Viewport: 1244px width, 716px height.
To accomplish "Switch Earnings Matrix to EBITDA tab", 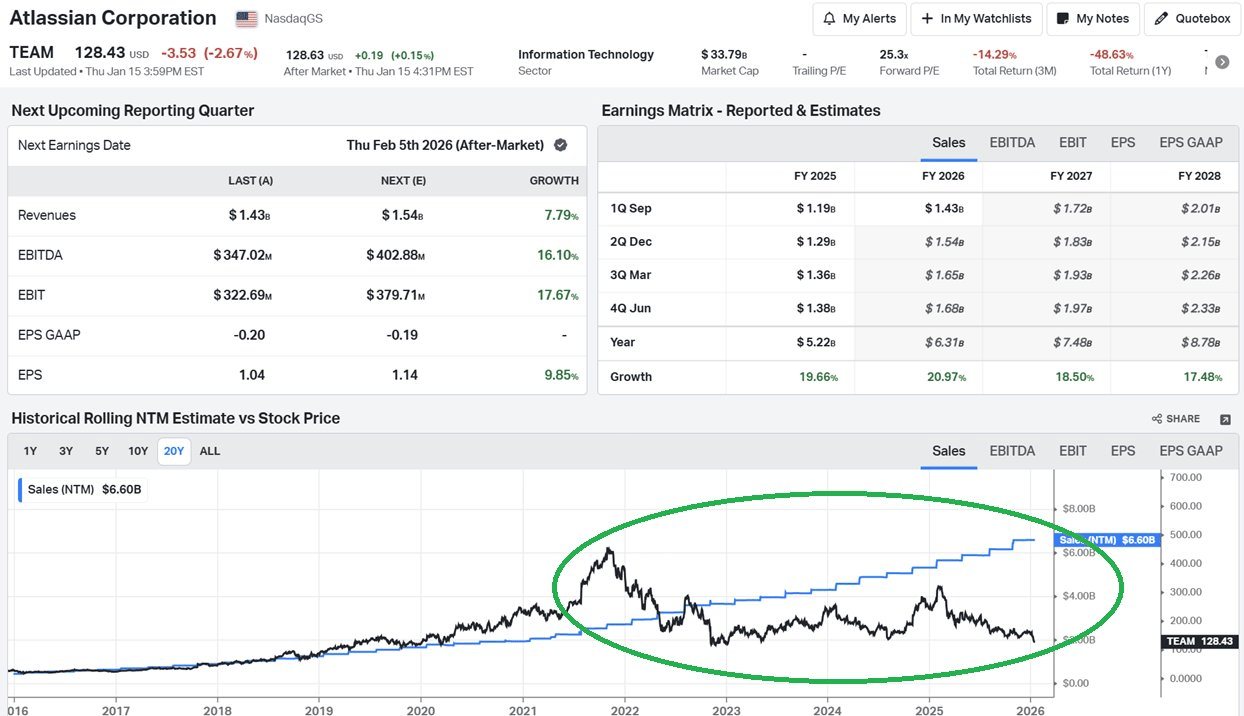I will (x=1012, y=142).
